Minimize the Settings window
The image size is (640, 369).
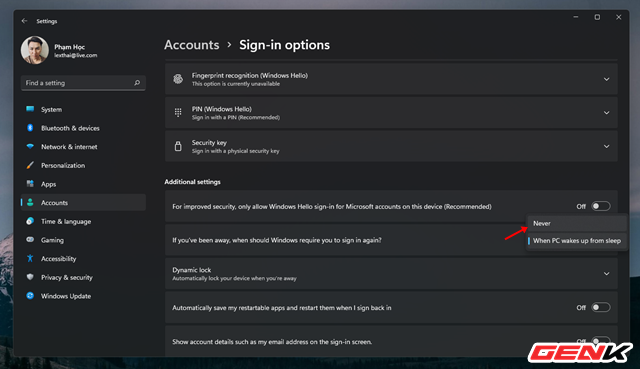click(x=576, y=17)
